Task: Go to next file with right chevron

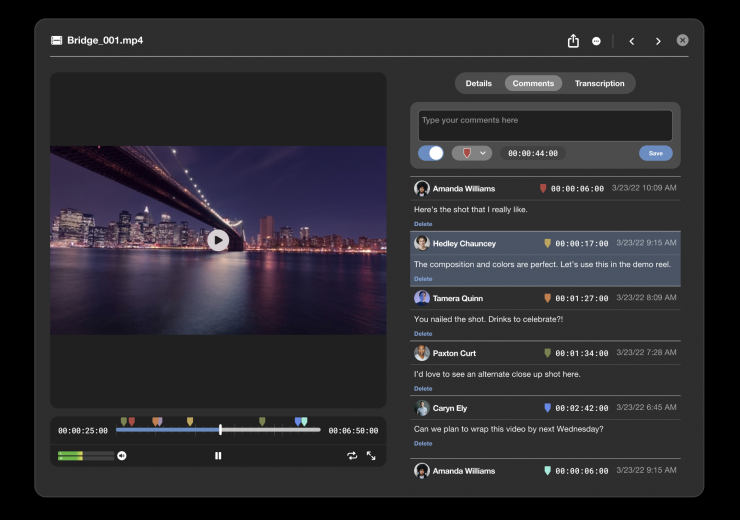Action: click(x=658, y=41)
